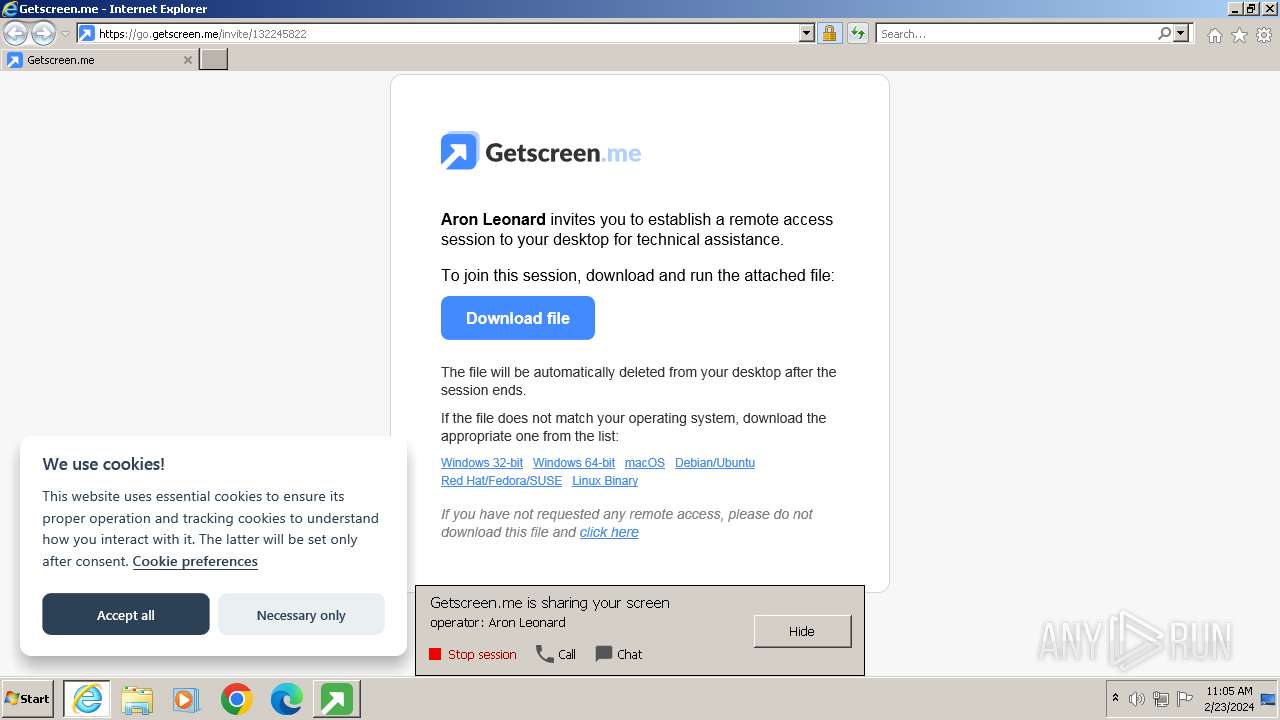Open the Windows 32-bit download link

[482, 463]
